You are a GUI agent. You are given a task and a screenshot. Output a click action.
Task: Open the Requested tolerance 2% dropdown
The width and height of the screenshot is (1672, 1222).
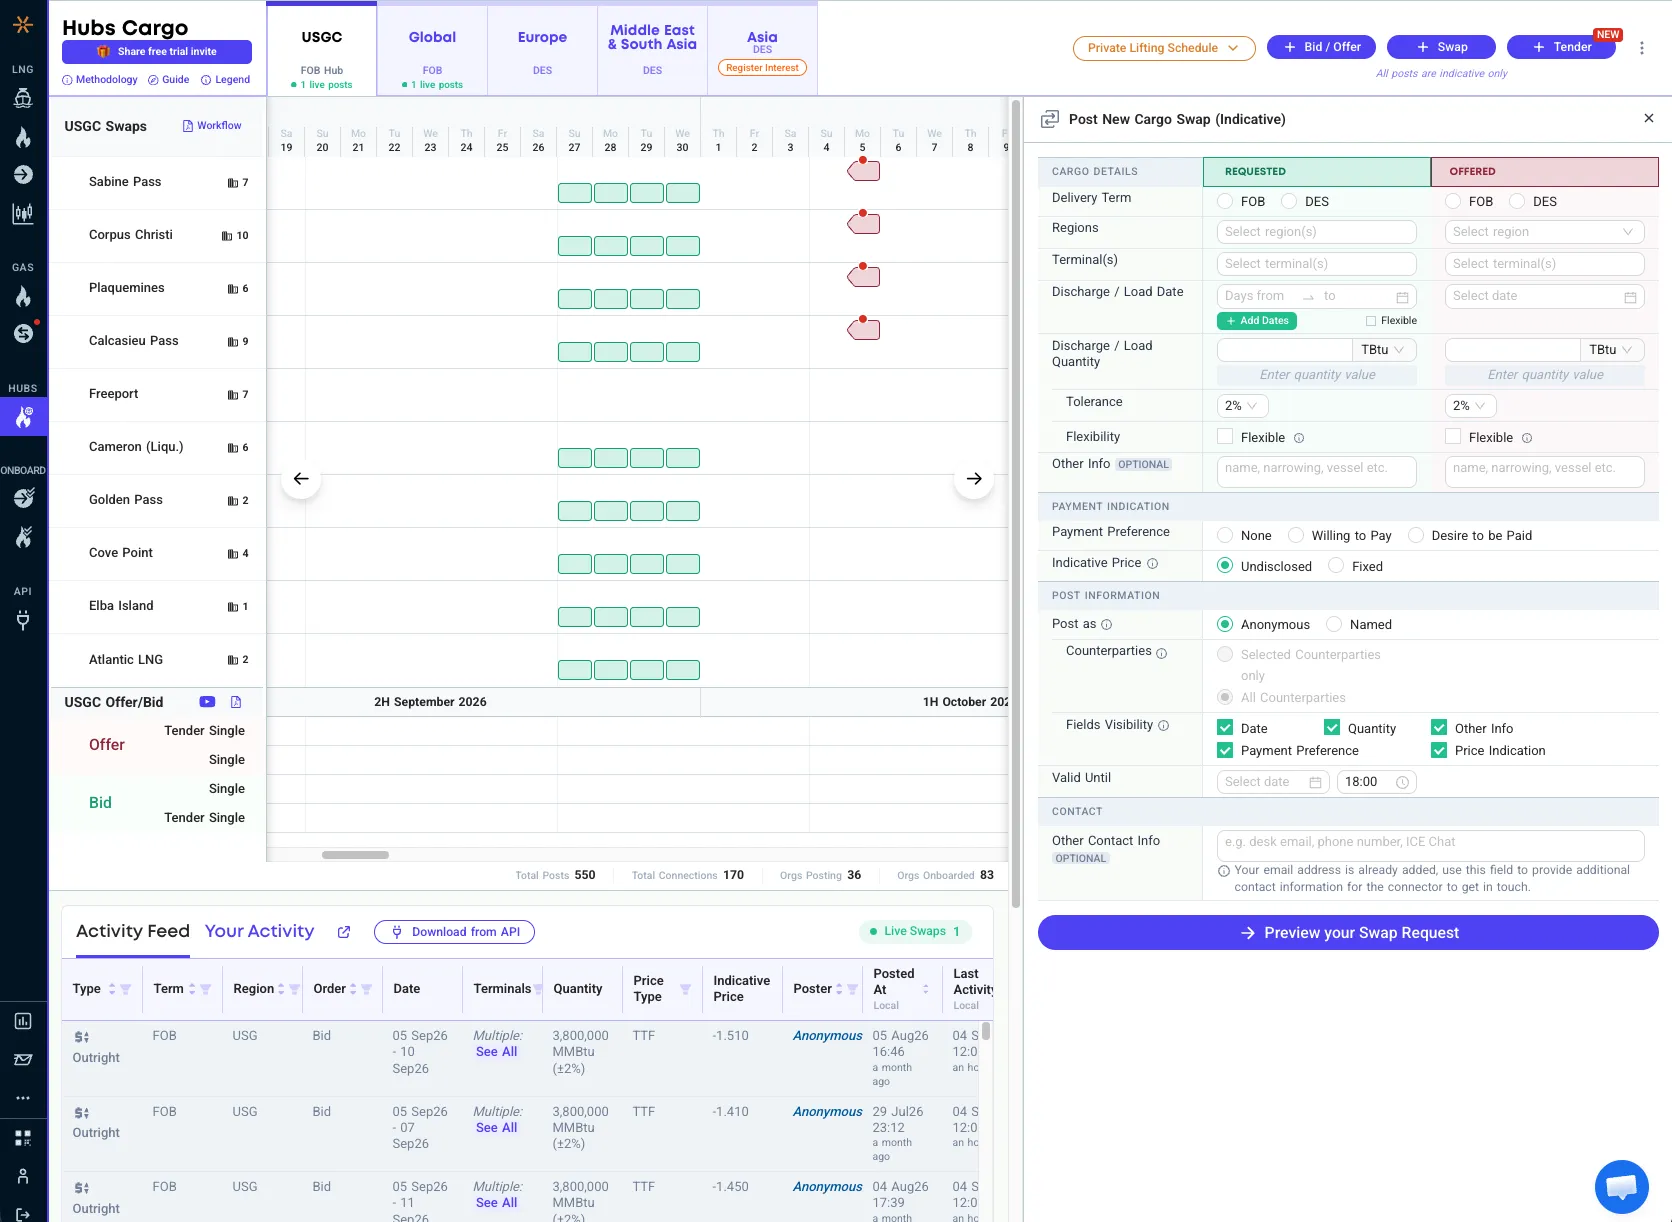click(x=1242, y=406)
